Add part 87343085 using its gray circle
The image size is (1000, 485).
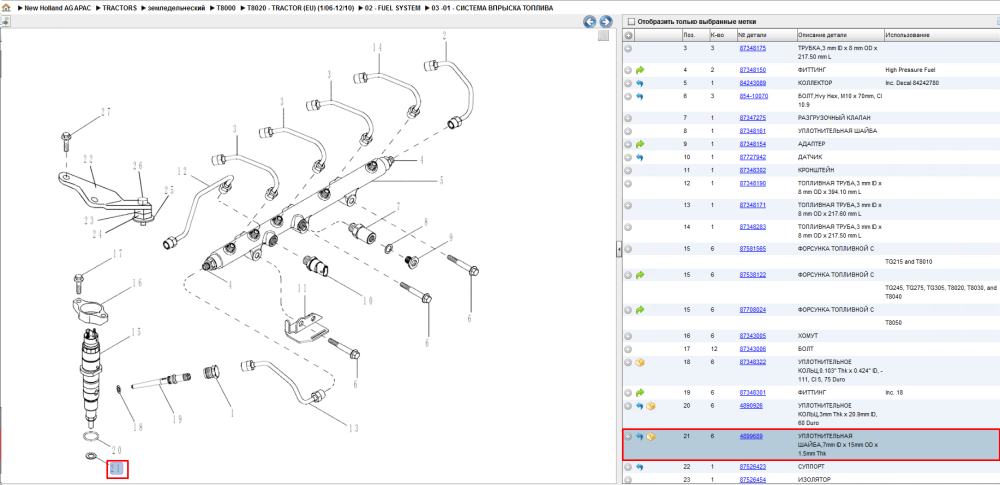(628, 336)
